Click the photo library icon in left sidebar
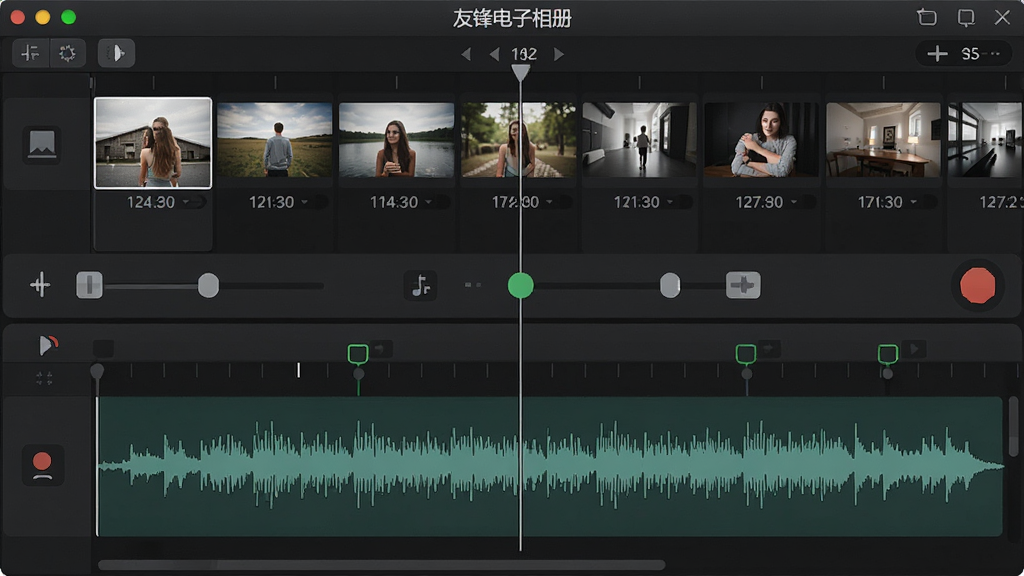 pos(42,144)
